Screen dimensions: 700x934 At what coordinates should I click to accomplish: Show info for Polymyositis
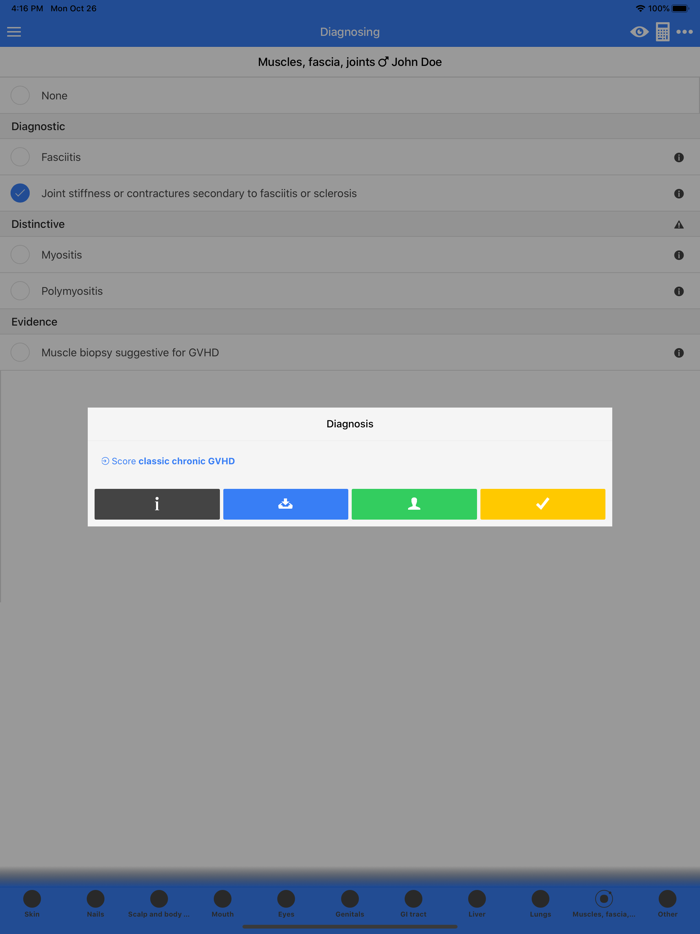pos(679,292)
